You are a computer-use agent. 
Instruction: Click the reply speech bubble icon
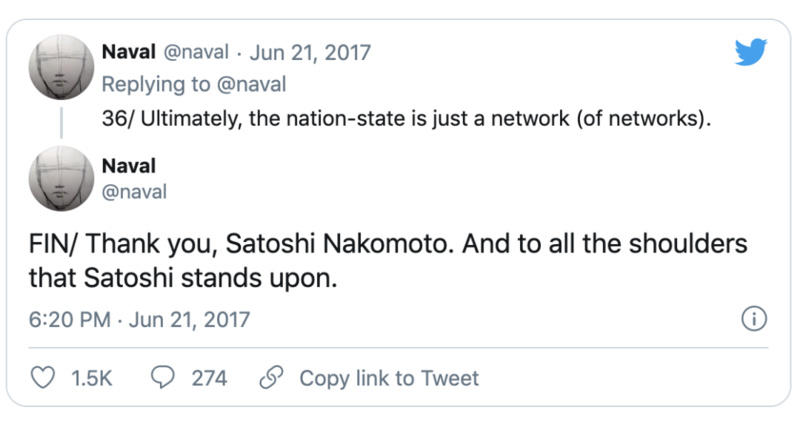pos(163,378)
